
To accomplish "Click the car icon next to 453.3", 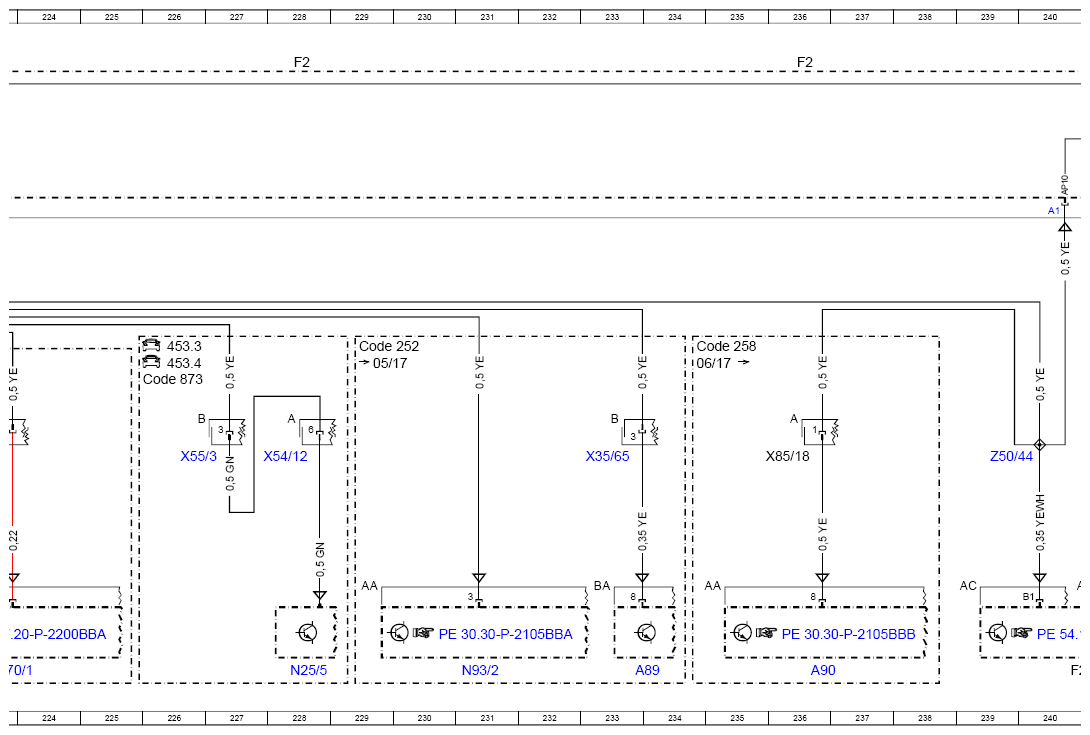I will [x=152, y=346].
